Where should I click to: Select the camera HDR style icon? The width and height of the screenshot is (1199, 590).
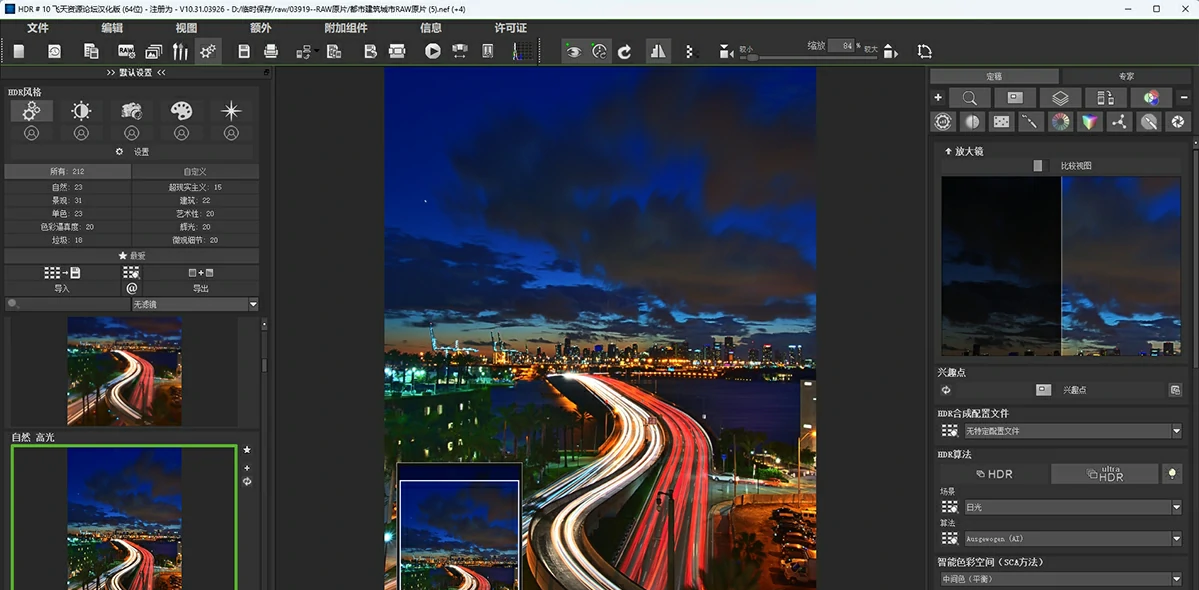[x=132, y=111]
